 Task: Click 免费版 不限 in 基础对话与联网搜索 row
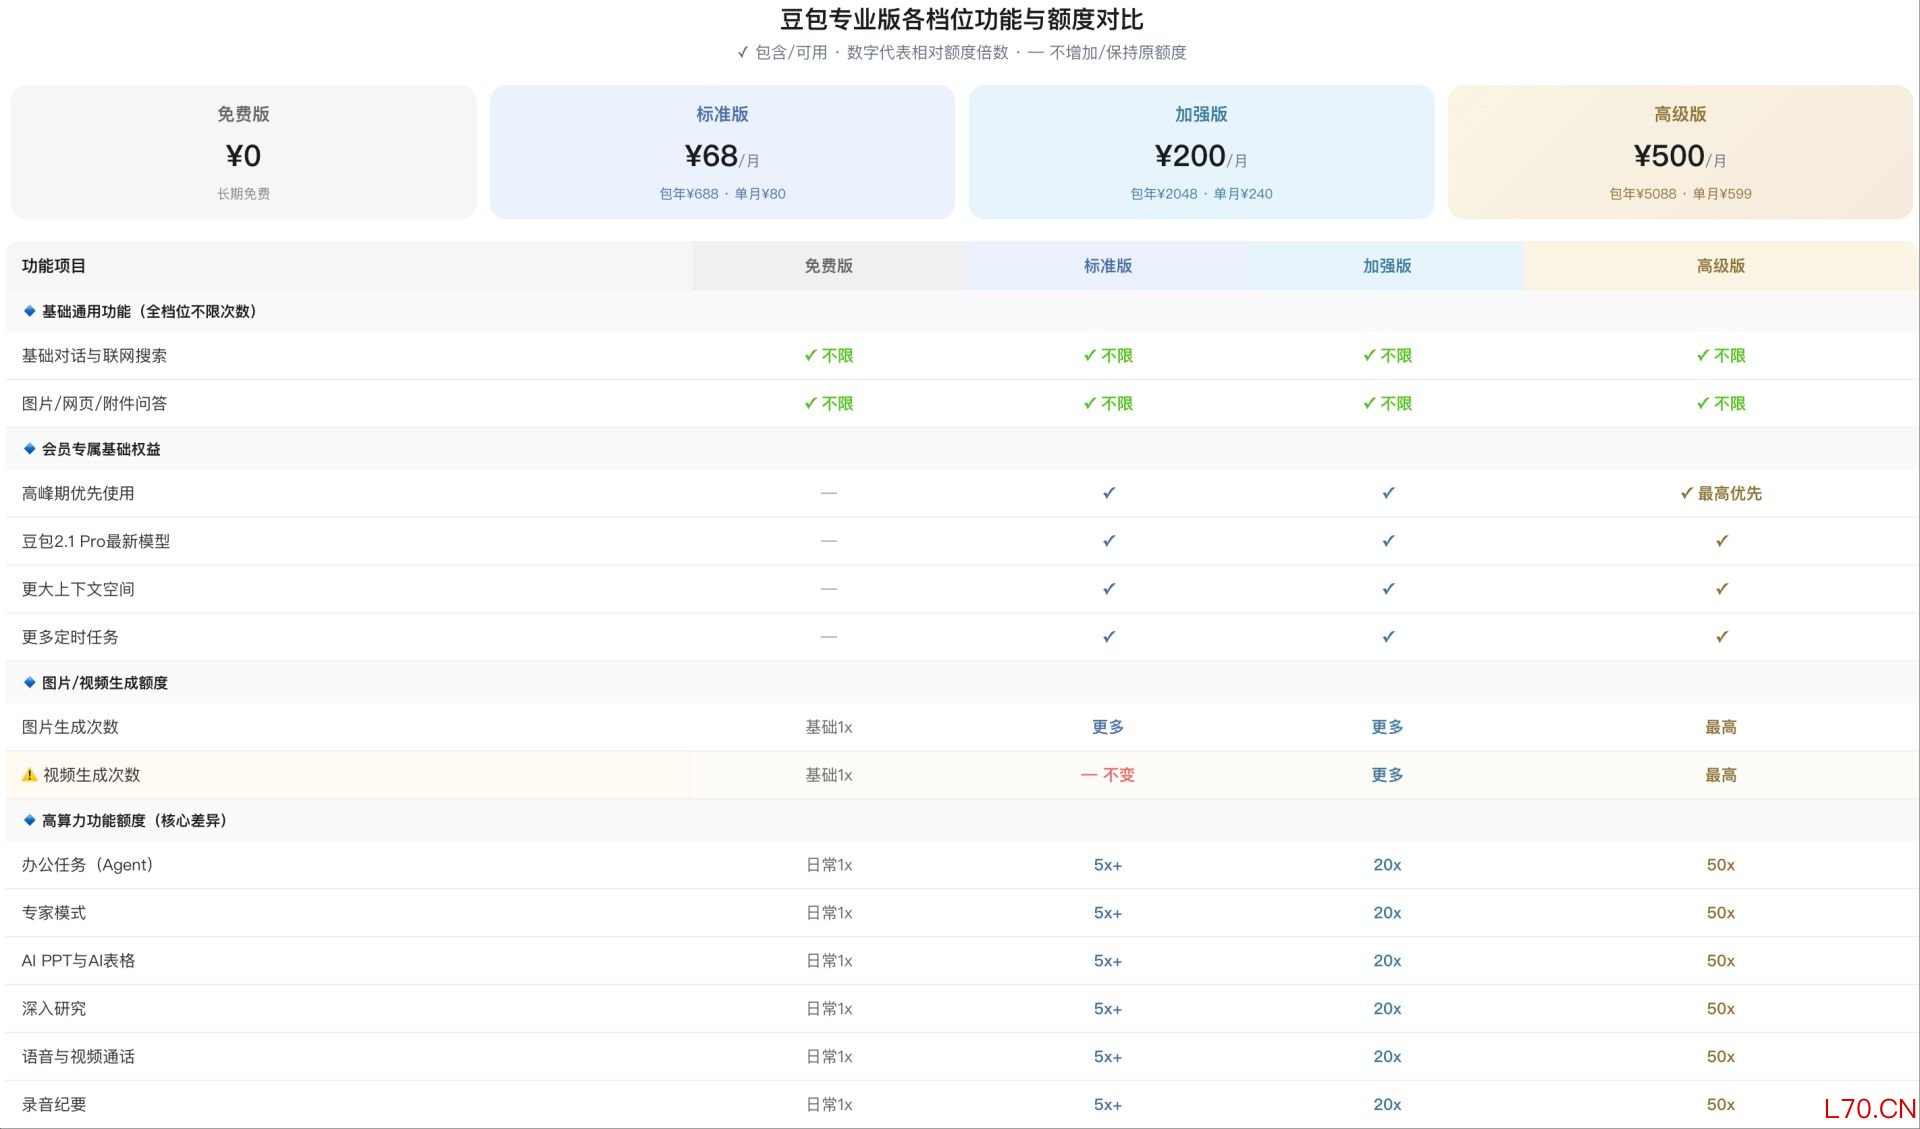(828, 356)
